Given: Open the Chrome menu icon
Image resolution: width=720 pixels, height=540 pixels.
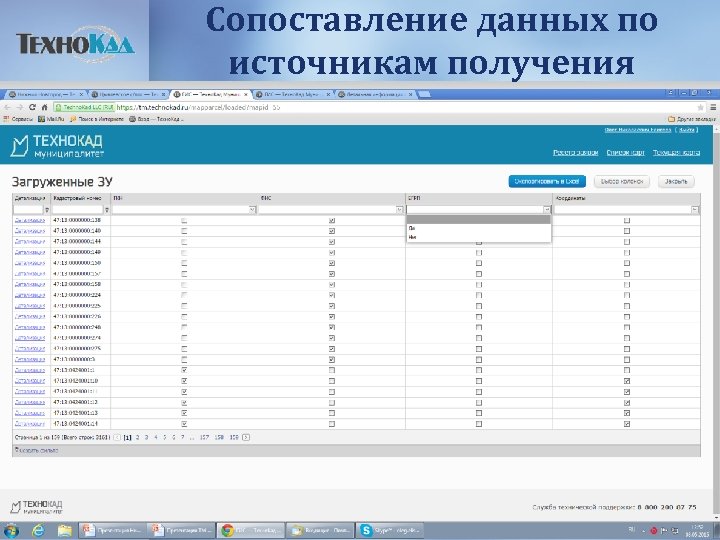Looking at the screenshot, I should [713, 107].
